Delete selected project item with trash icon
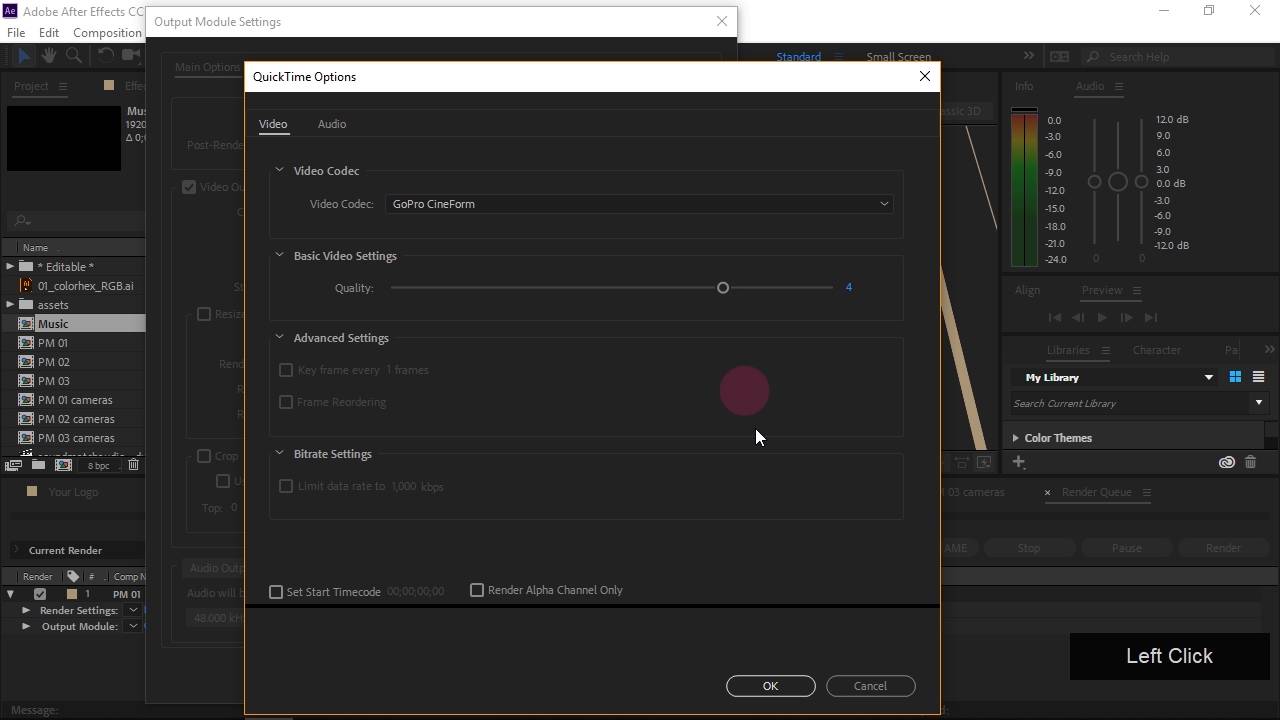Image resolution: width=1280 pixels, height=720 pixels. [x=133, y=465]
